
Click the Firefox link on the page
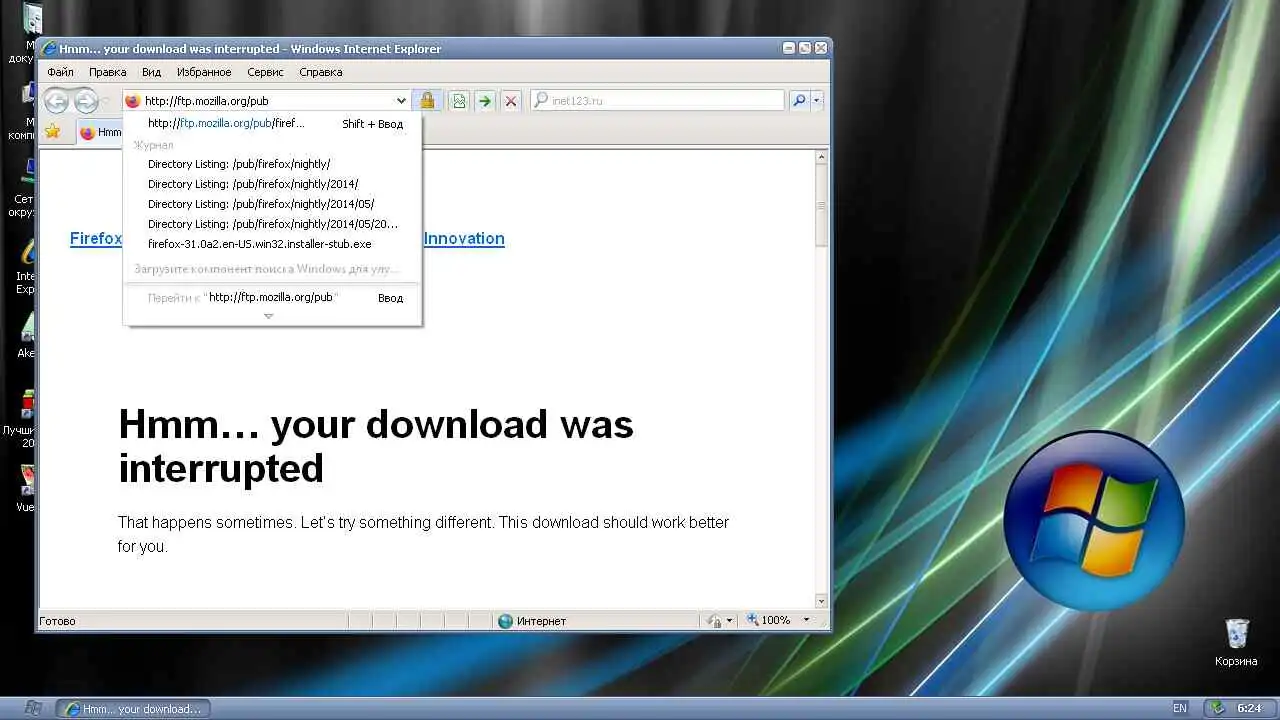pos(96,238)
